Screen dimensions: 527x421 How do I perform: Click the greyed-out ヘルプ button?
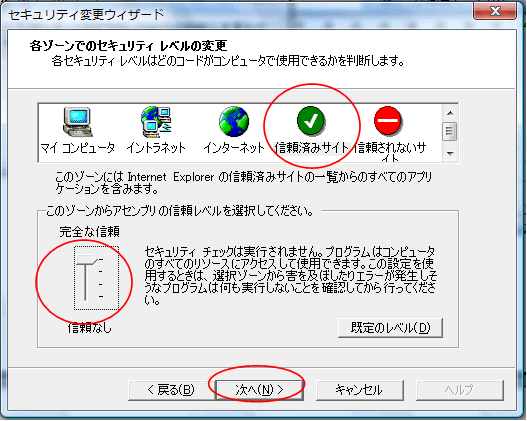460,390
